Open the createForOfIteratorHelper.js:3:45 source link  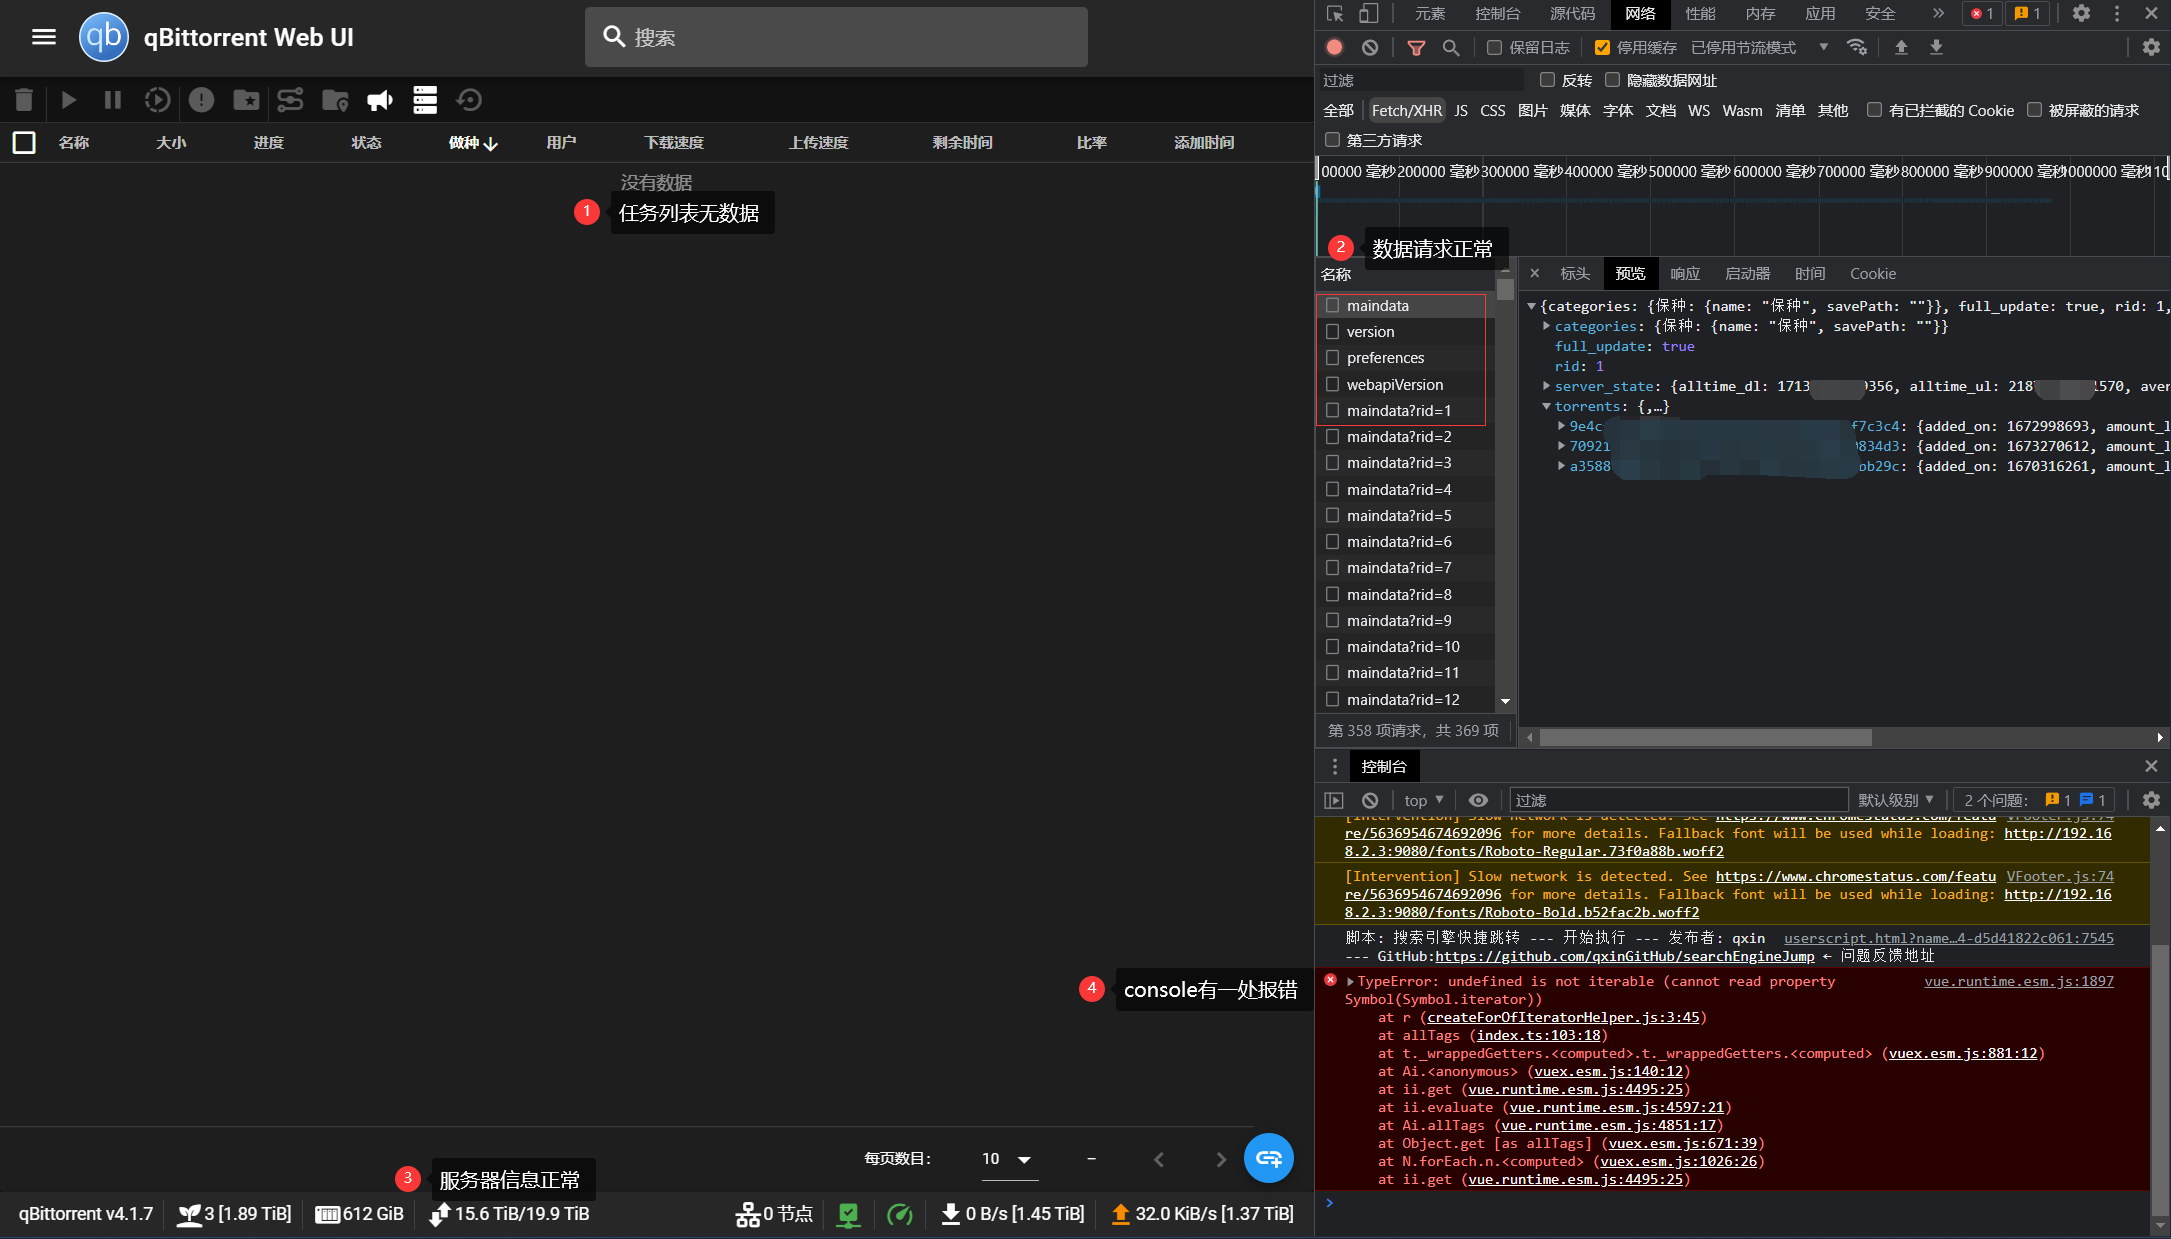pyautogui.click(x=1563, y=1018)
